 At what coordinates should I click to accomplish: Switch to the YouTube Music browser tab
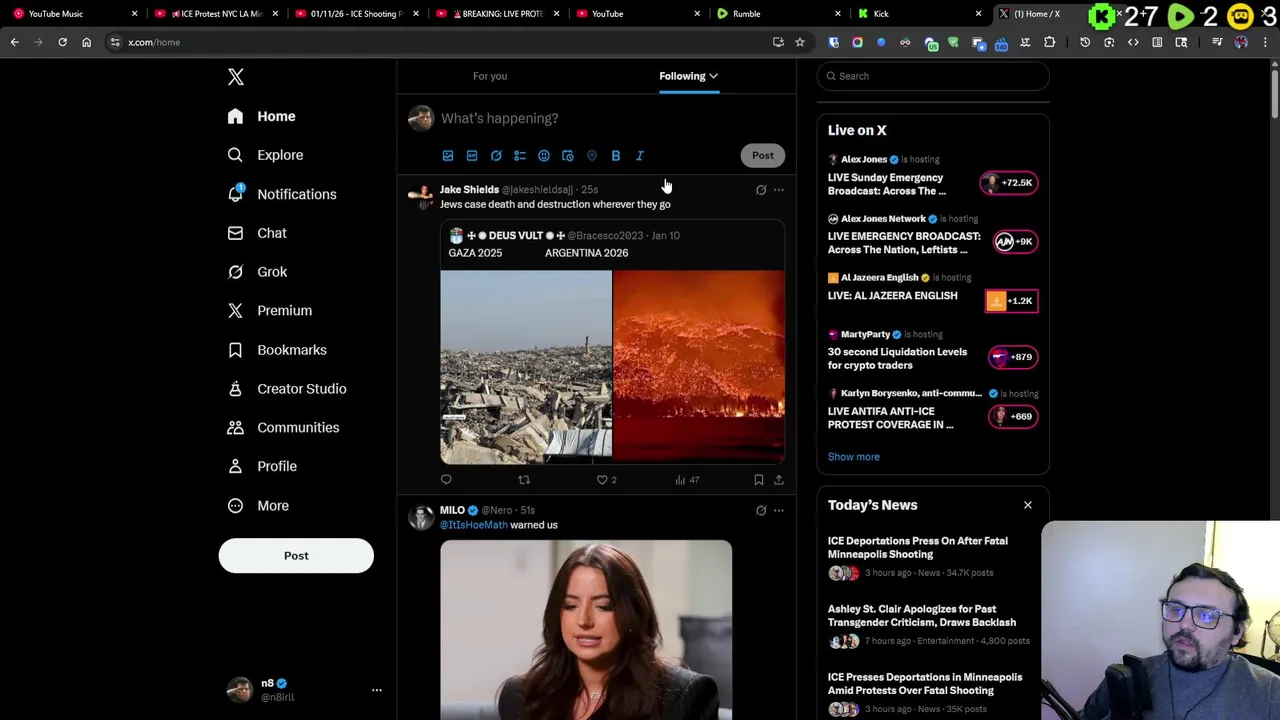(75, 14)
